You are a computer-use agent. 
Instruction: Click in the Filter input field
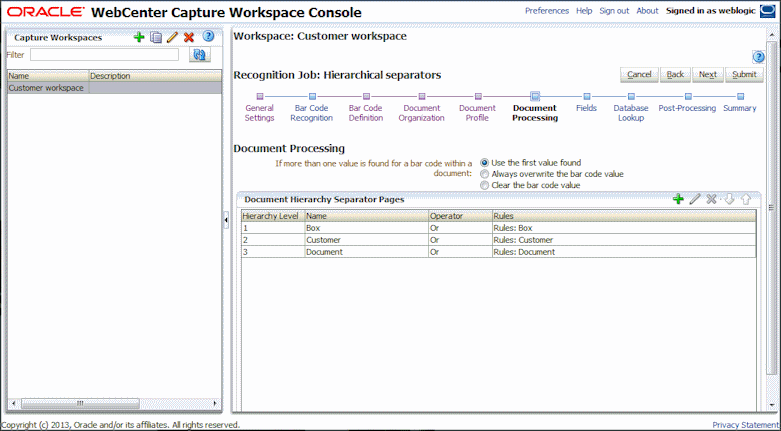coord(105,55)
